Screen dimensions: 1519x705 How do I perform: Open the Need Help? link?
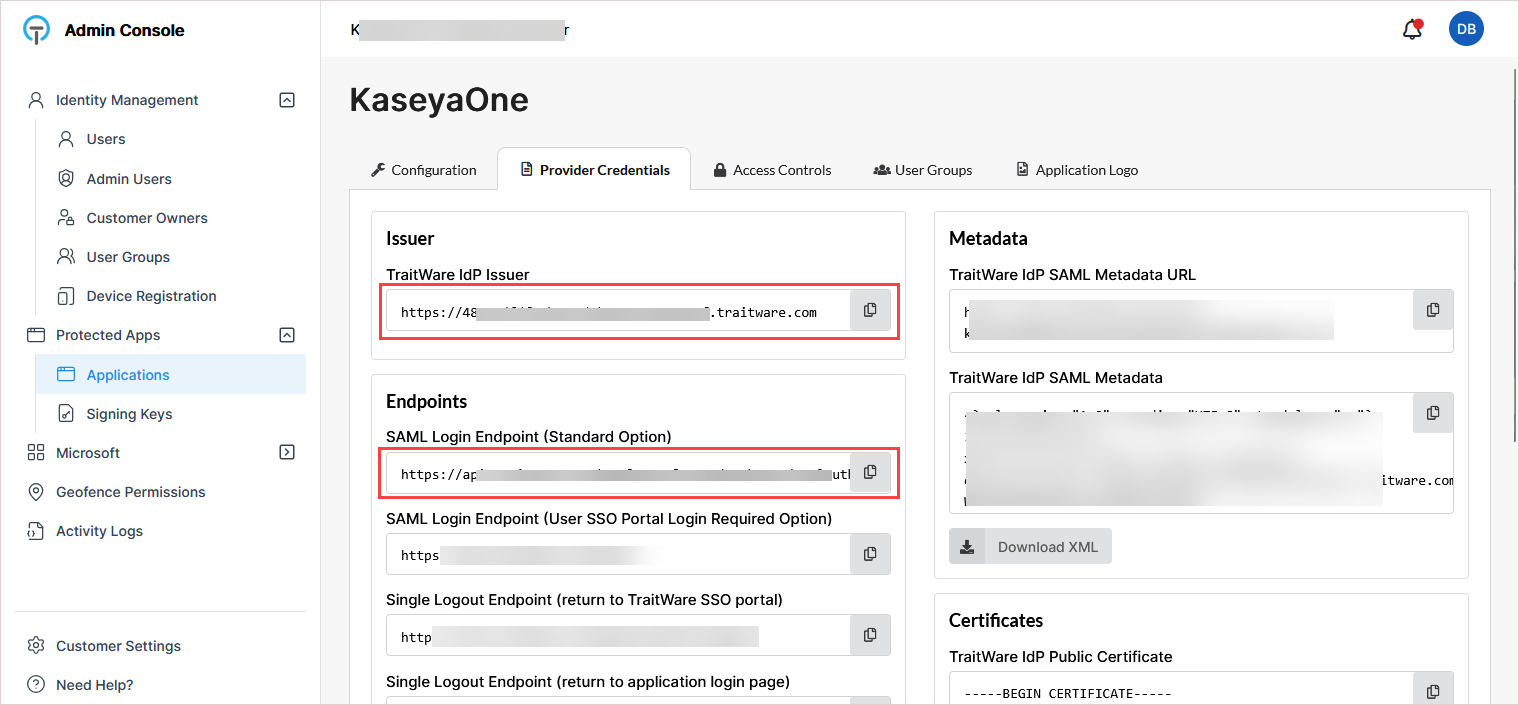click(x=94, y=685)
